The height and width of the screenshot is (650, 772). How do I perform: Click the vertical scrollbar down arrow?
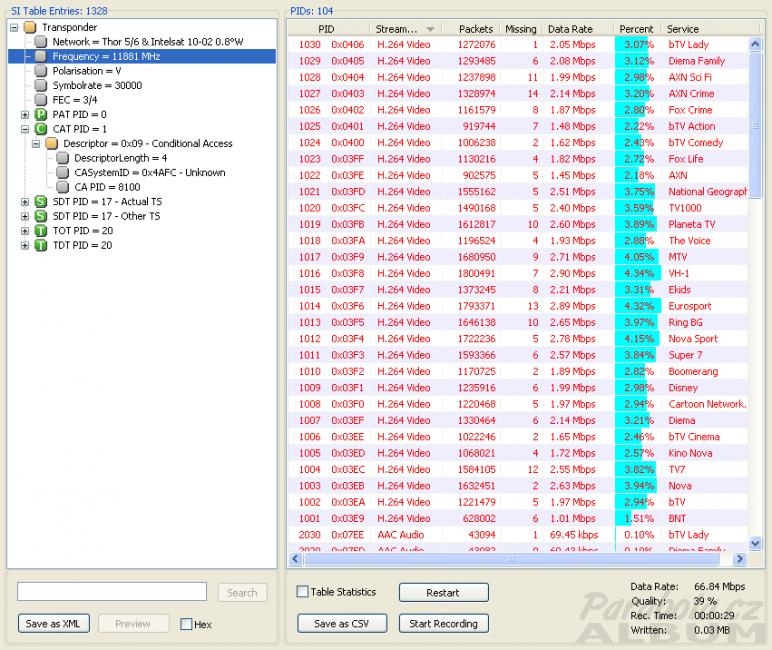tap(755, 543)
